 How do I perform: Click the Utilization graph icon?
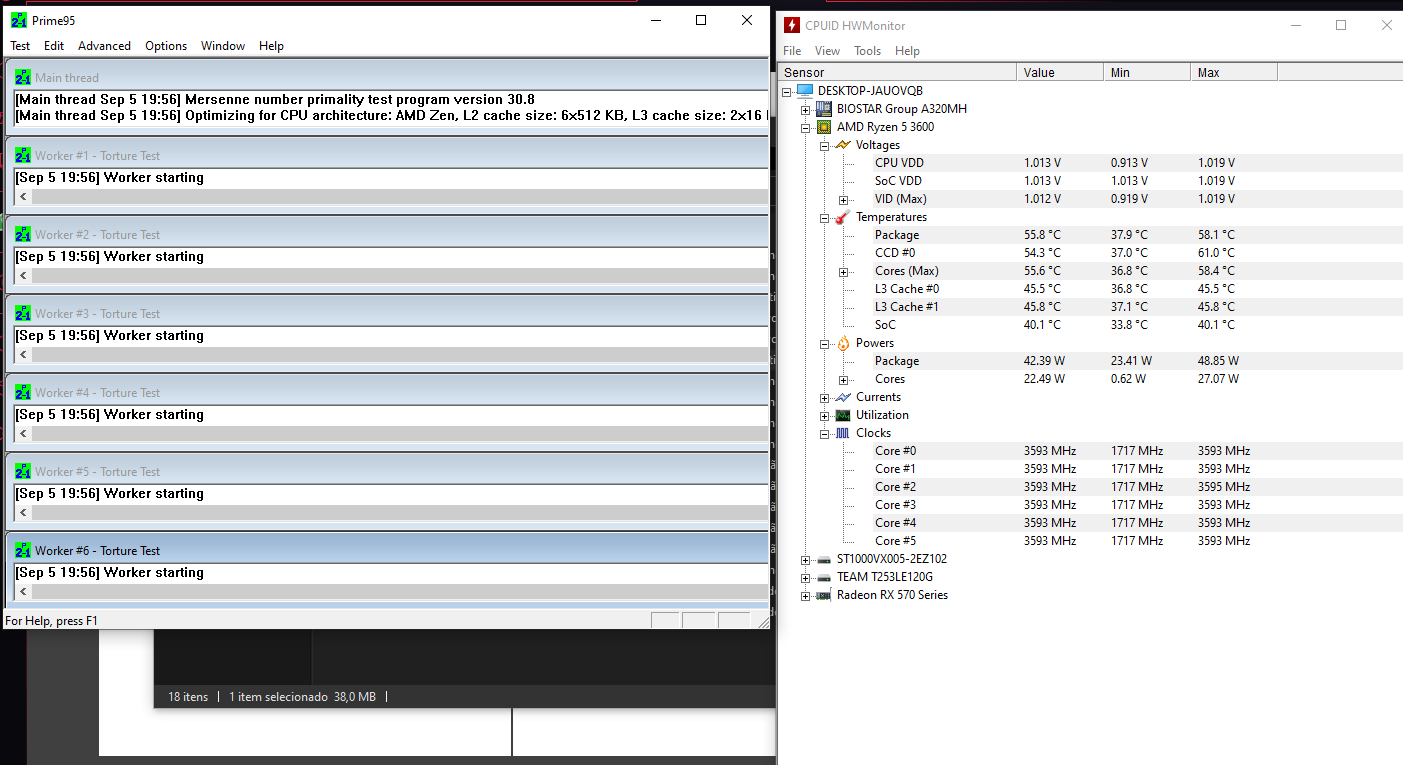coord(843,415)
